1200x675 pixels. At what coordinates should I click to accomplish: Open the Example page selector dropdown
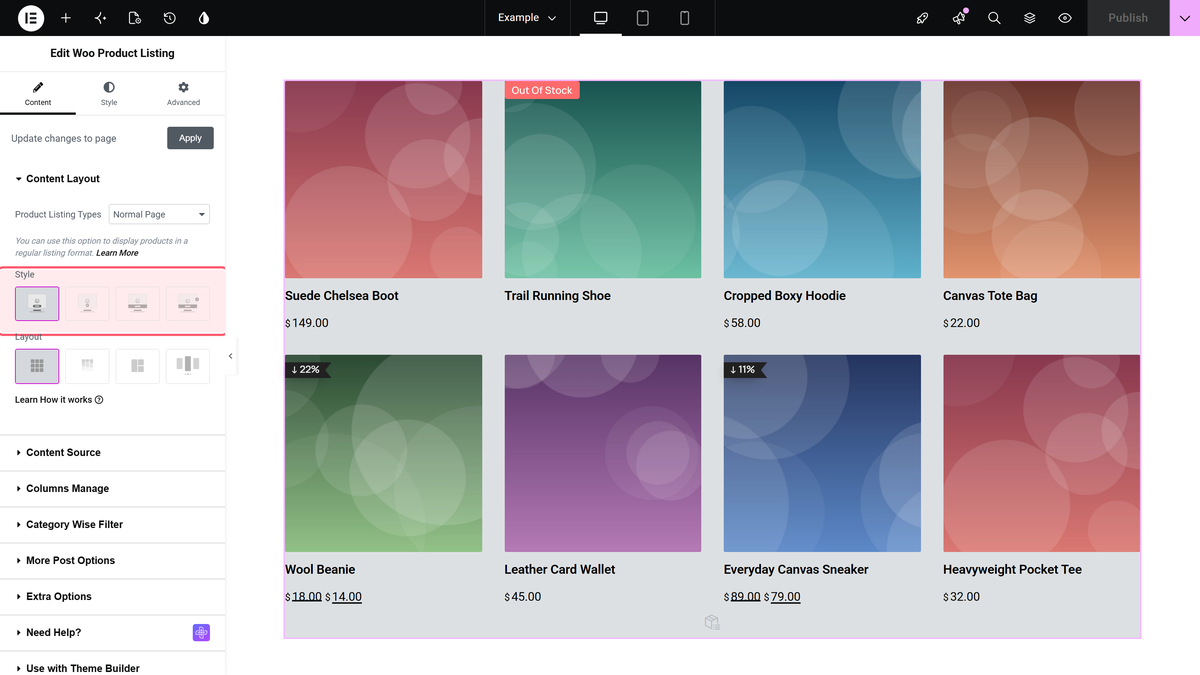pyautogui.click(x=527, y=18)
